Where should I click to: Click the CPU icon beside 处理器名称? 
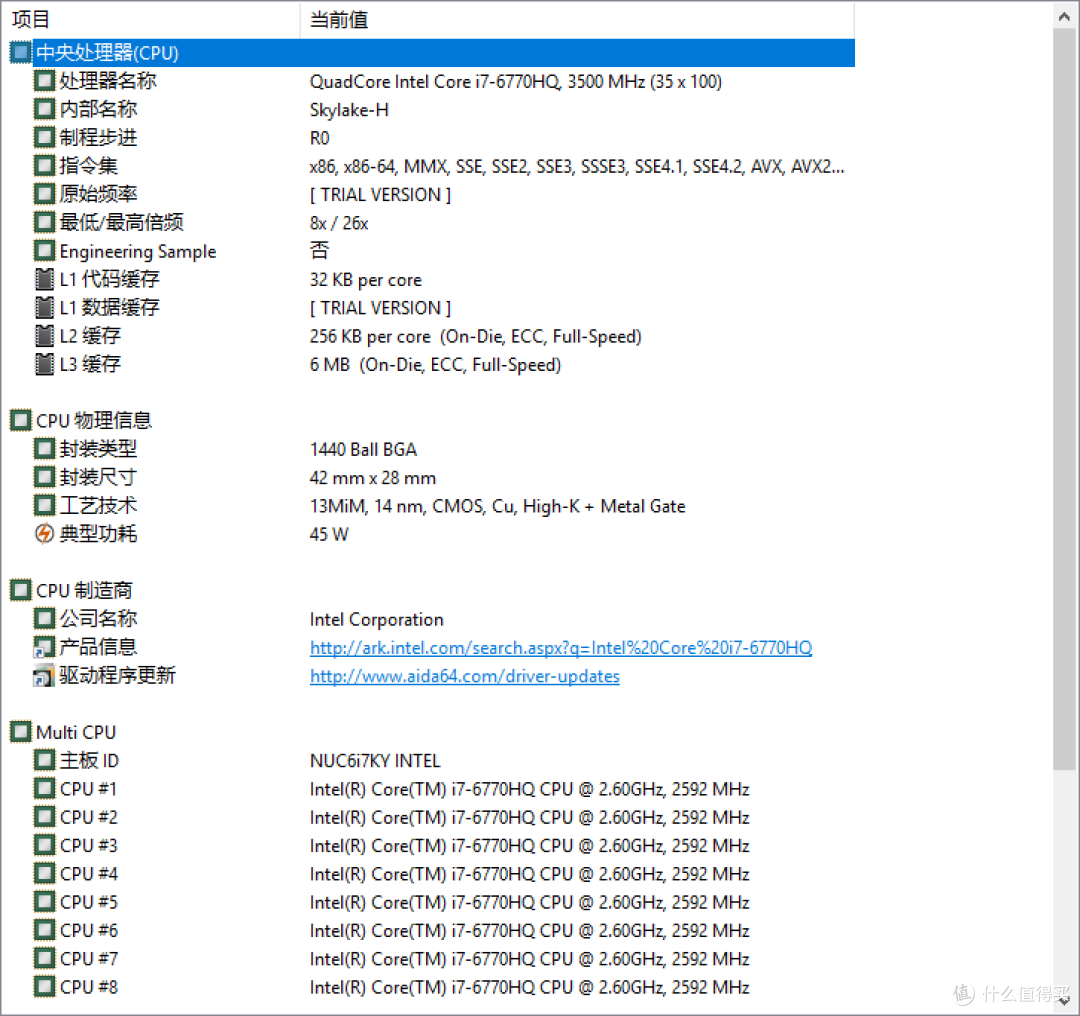pos(44,81)
